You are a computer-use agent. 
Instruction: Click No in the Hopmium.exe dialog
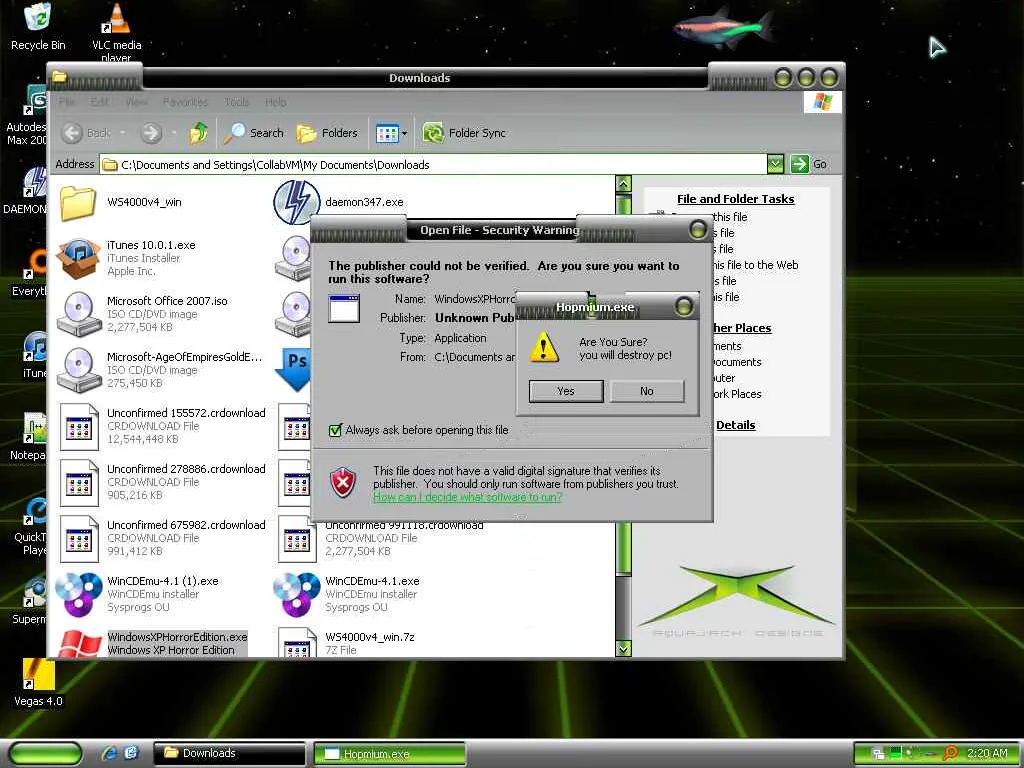pos(647,391)
